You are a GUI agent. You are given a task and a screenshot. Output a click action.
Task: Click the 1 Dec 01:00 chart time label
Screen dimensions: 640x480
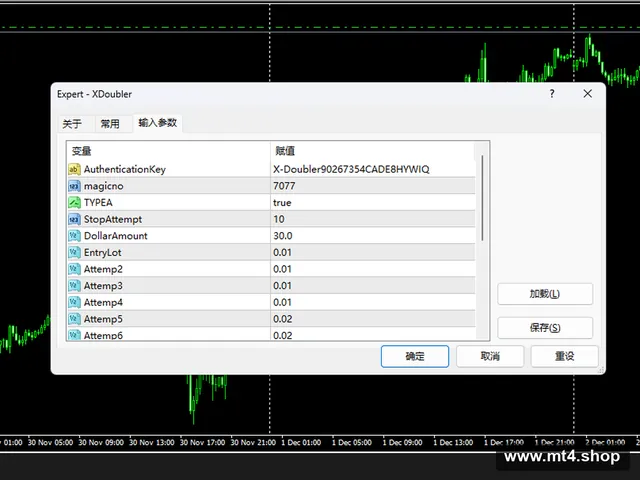[x=301, y=442]
